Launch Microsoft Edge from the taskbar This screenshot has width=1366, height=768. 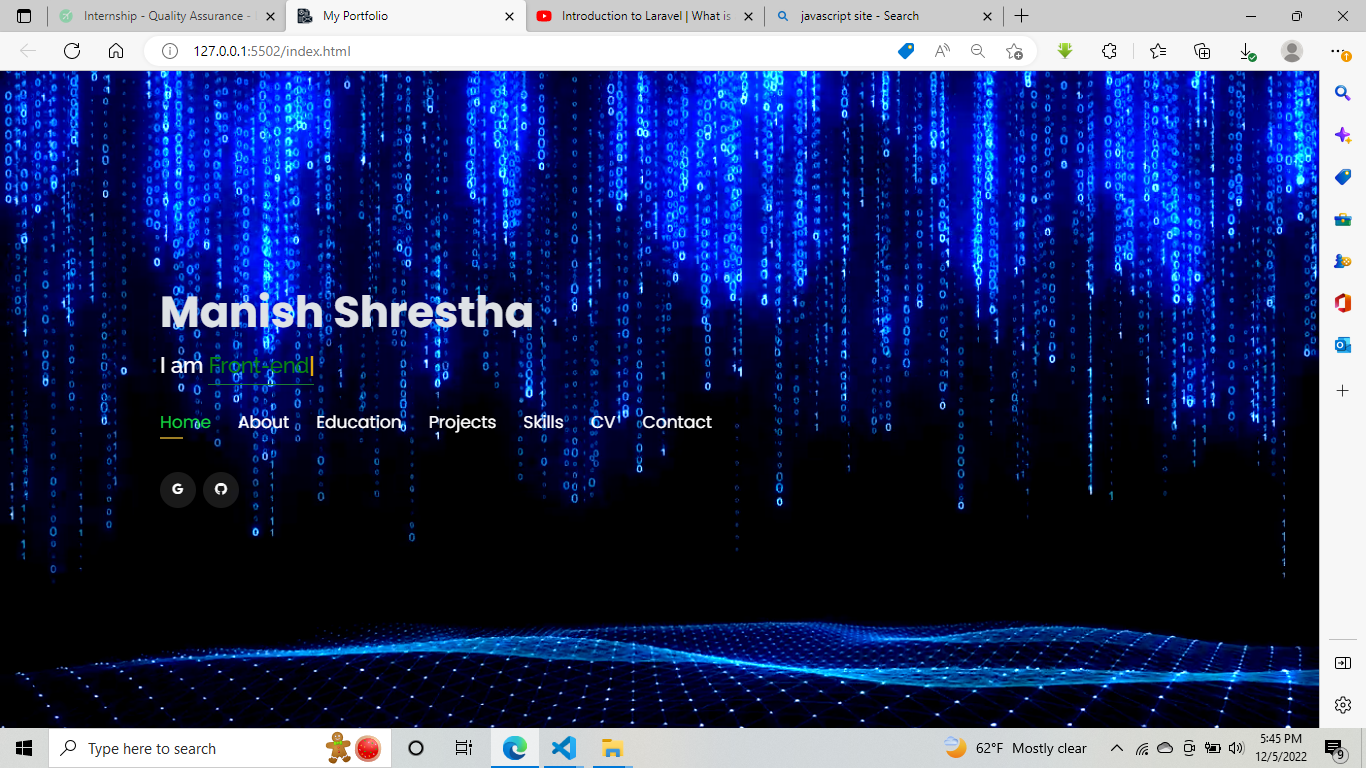[x=514, y=747]
